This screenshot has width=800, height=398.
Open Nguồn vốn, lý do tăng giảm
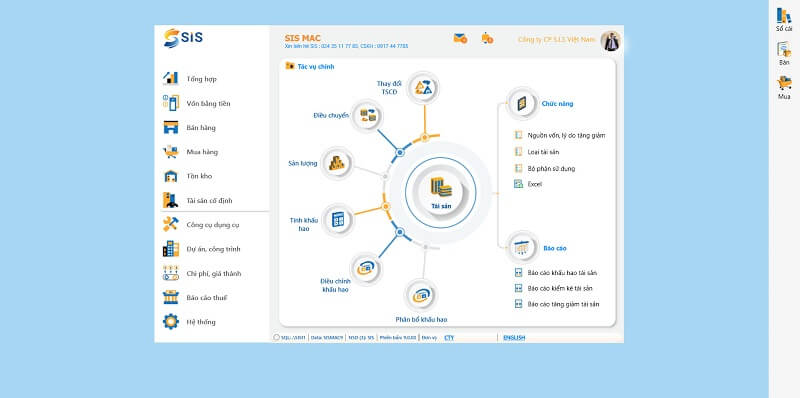click(x=560, y=136)
